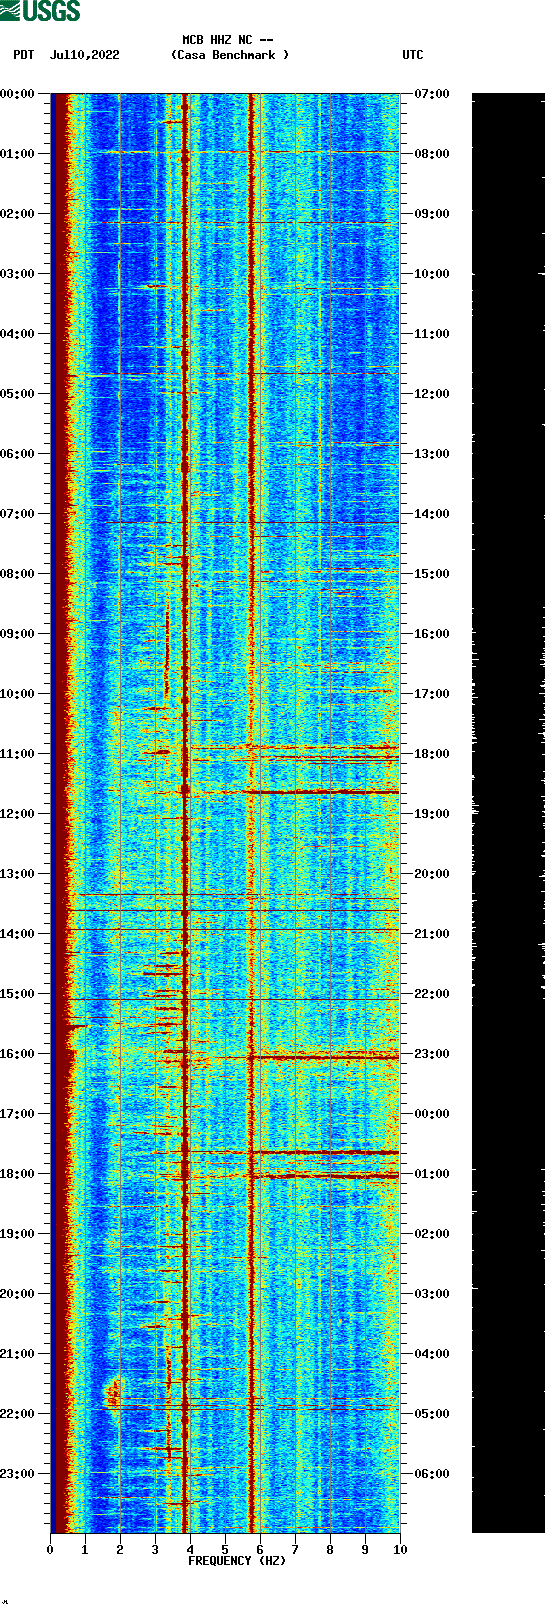The width and height of the screenshot is (552, 1613).
Task: Click the '06:00' PDT time label
Action: (x=18, y=454)
